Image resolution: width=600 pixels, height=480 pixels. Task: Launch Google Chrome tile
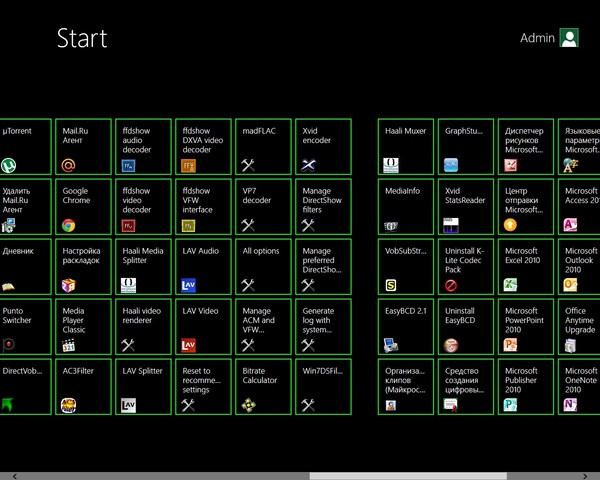[x=83, y=207]
